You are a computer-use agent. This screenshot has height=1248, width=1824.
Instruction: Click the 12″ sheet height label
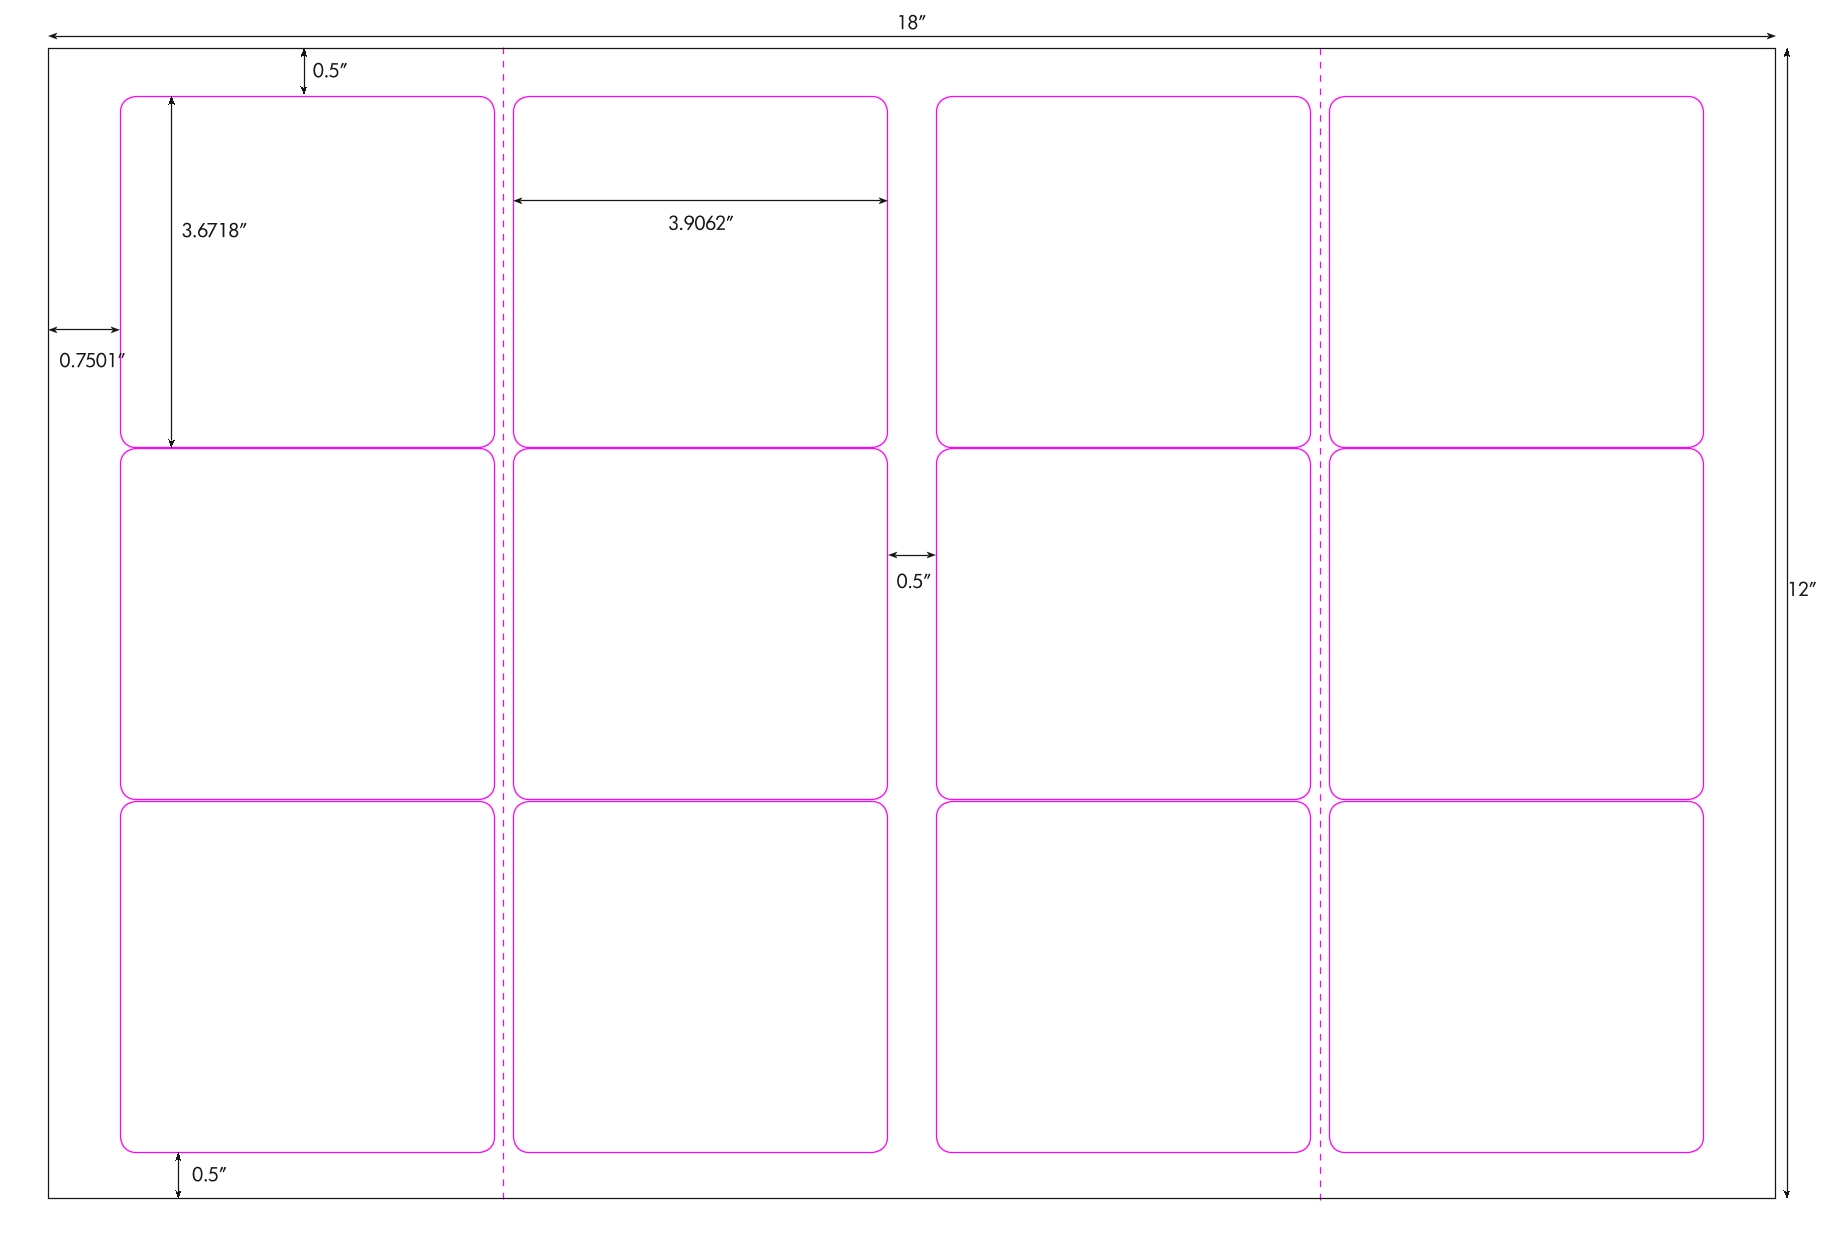[x=1802, y=589]
